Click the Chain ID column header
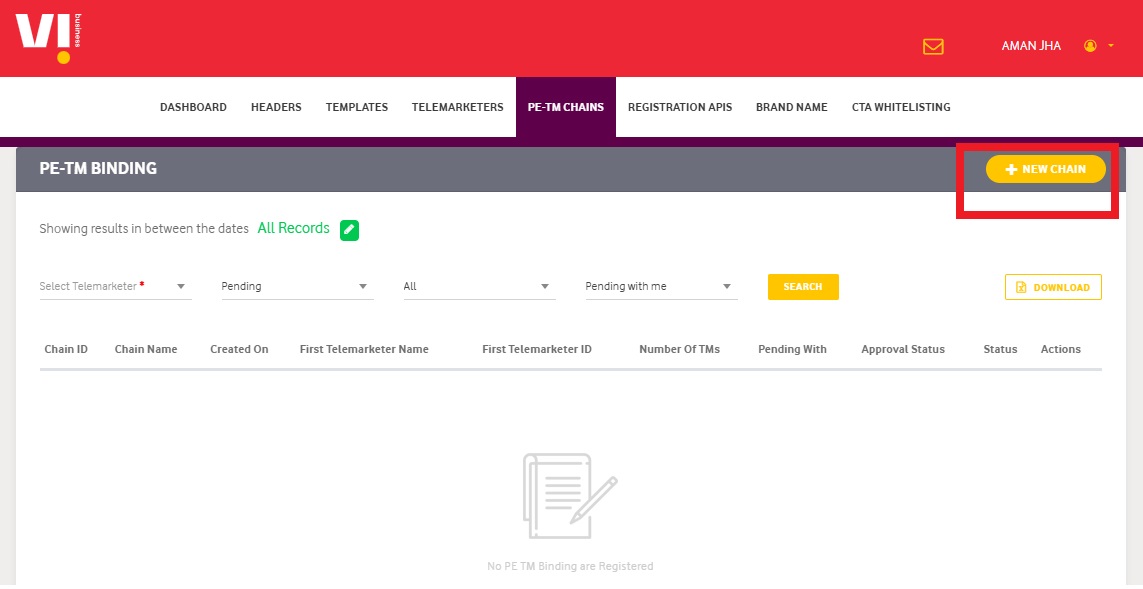The height and width of the screenshot is (589, 1143). [65, 349]
